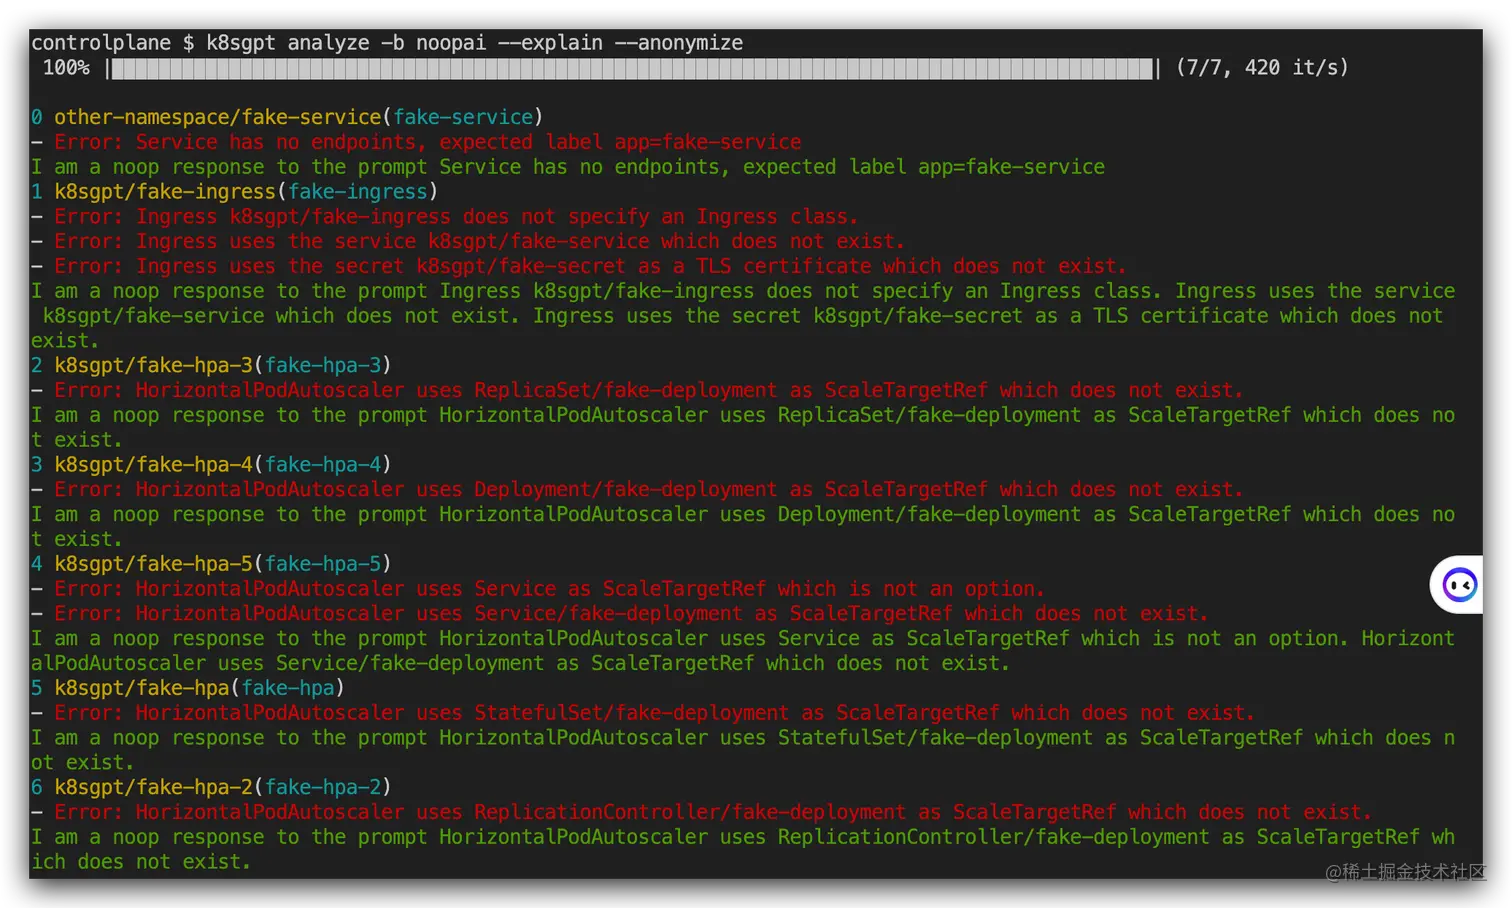1512x908 pixels.
Task: Select the fake-service resource name
Action: click(463, 117)
